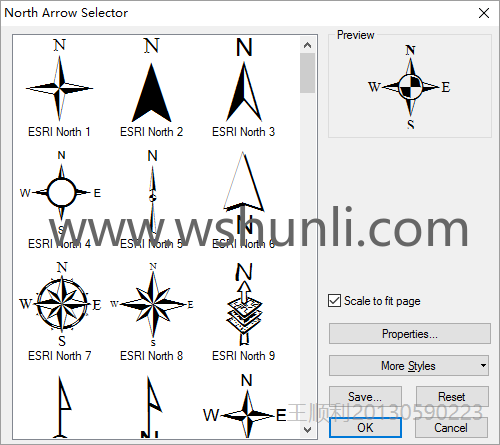The height and width of the screenshot is (445, 500).
Task: Select the flag-style arrow in bottom left
Action: point(62,407)
